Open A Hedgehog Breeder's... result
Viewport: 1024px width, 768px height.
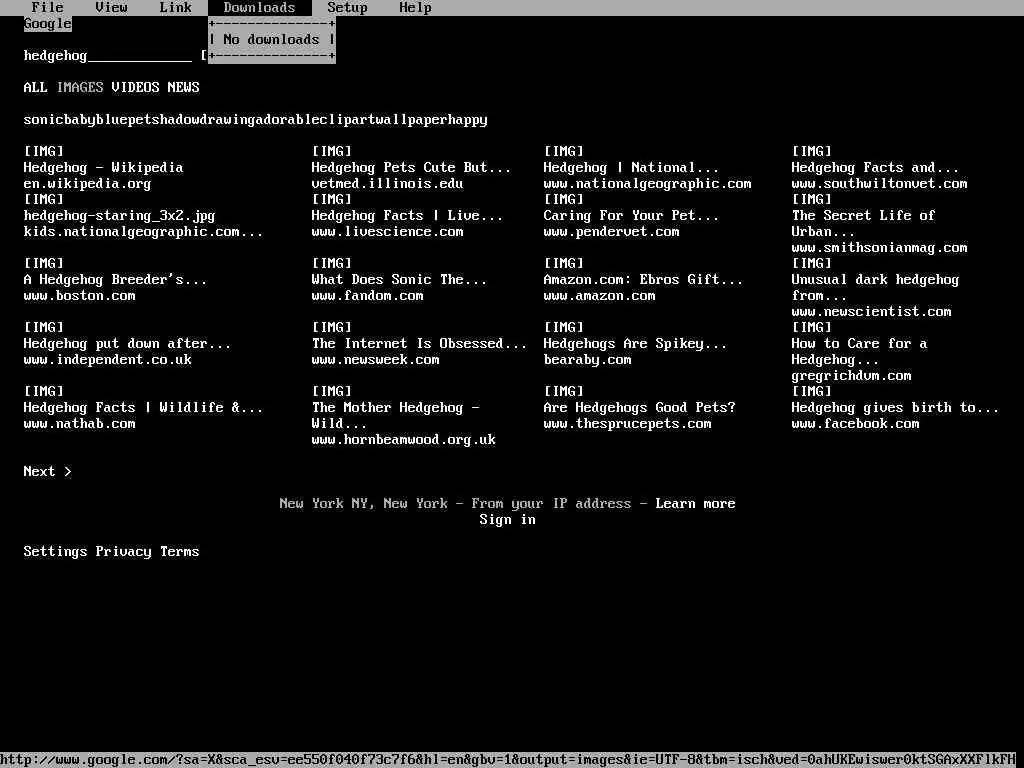115,280
